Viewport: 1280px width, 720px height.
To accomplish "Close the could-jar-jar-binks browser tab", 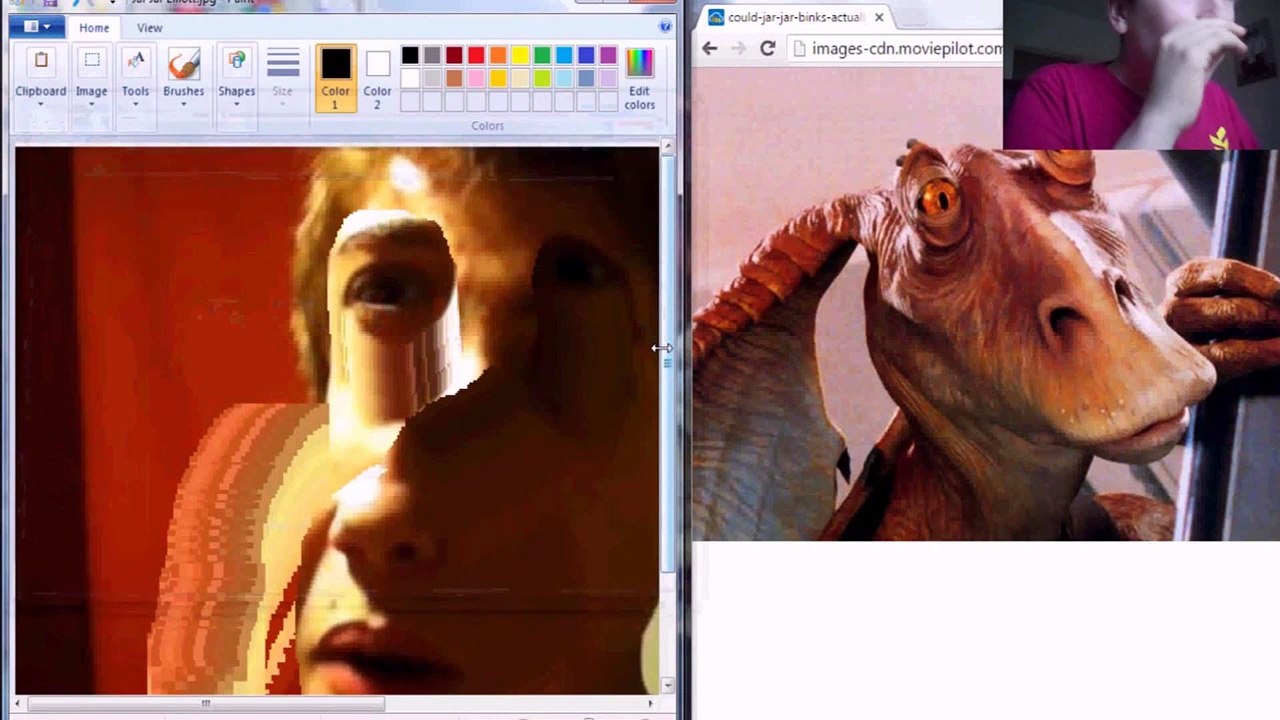I will pos(879,17).
